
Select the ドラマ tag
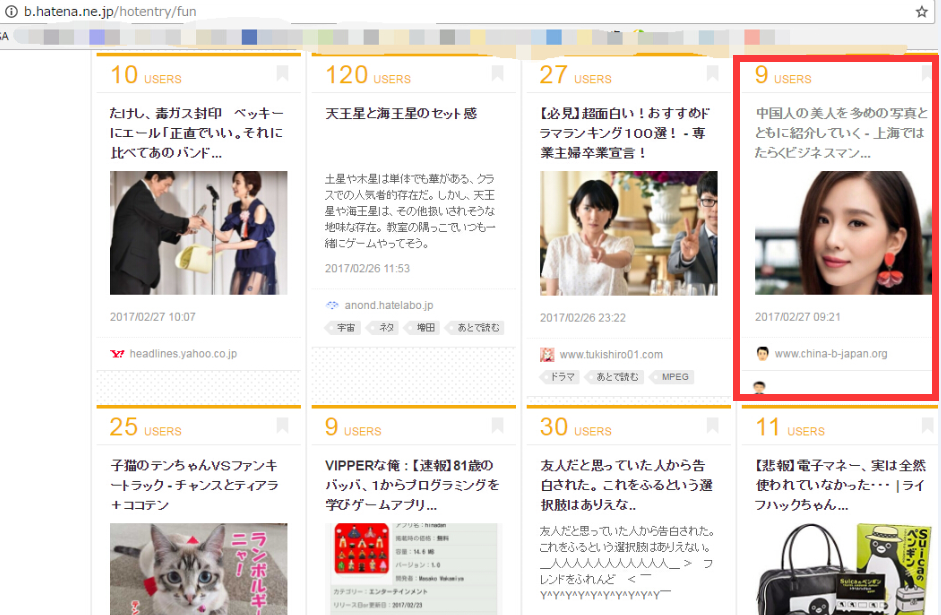pos(561,377)
